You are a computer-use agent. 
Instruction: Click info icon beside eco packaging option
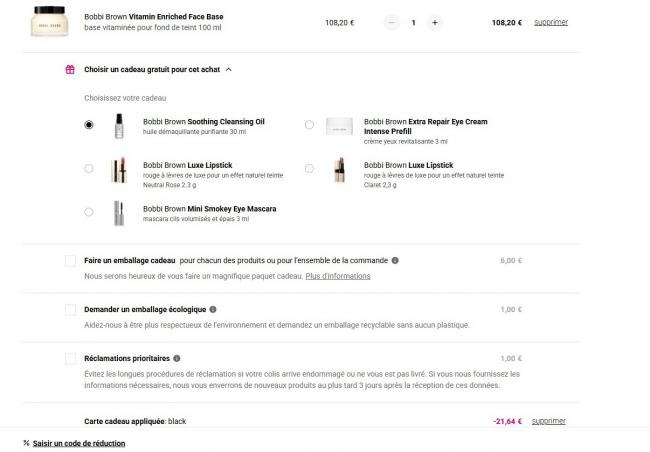pyautogui.click(x=212, y=309)
